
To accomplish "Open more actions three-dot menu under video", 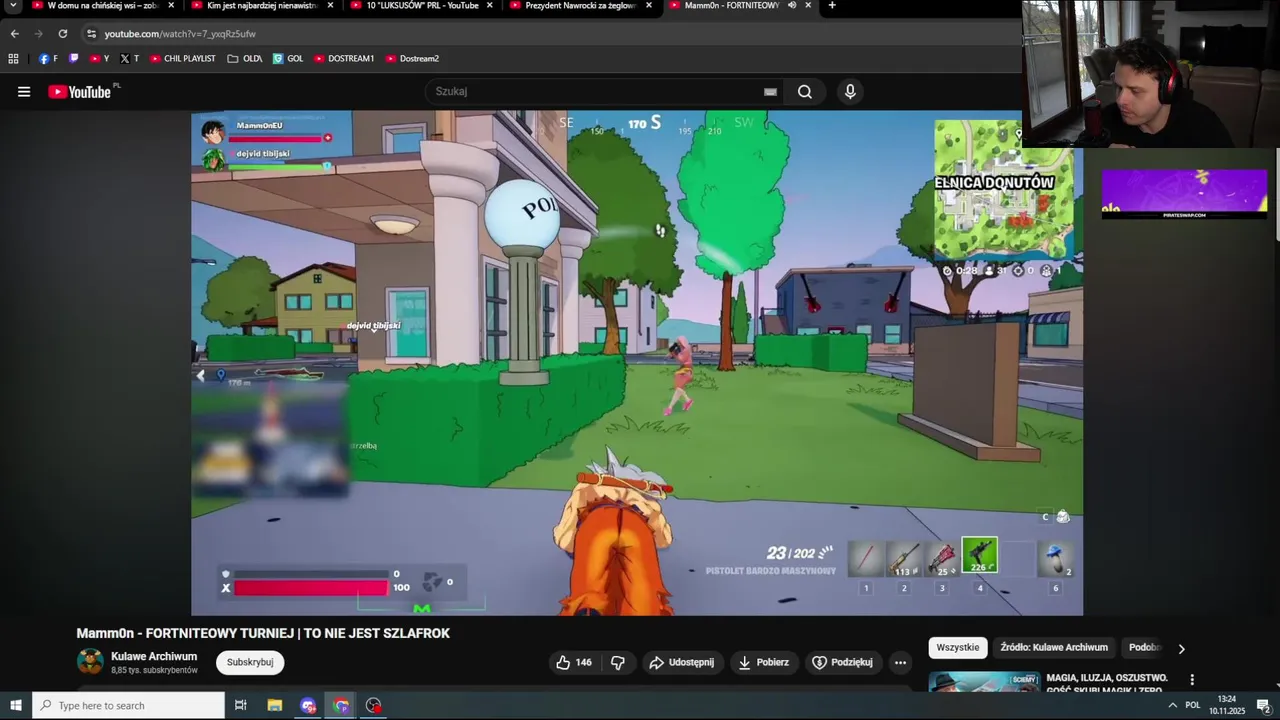I will pos(900,662).
